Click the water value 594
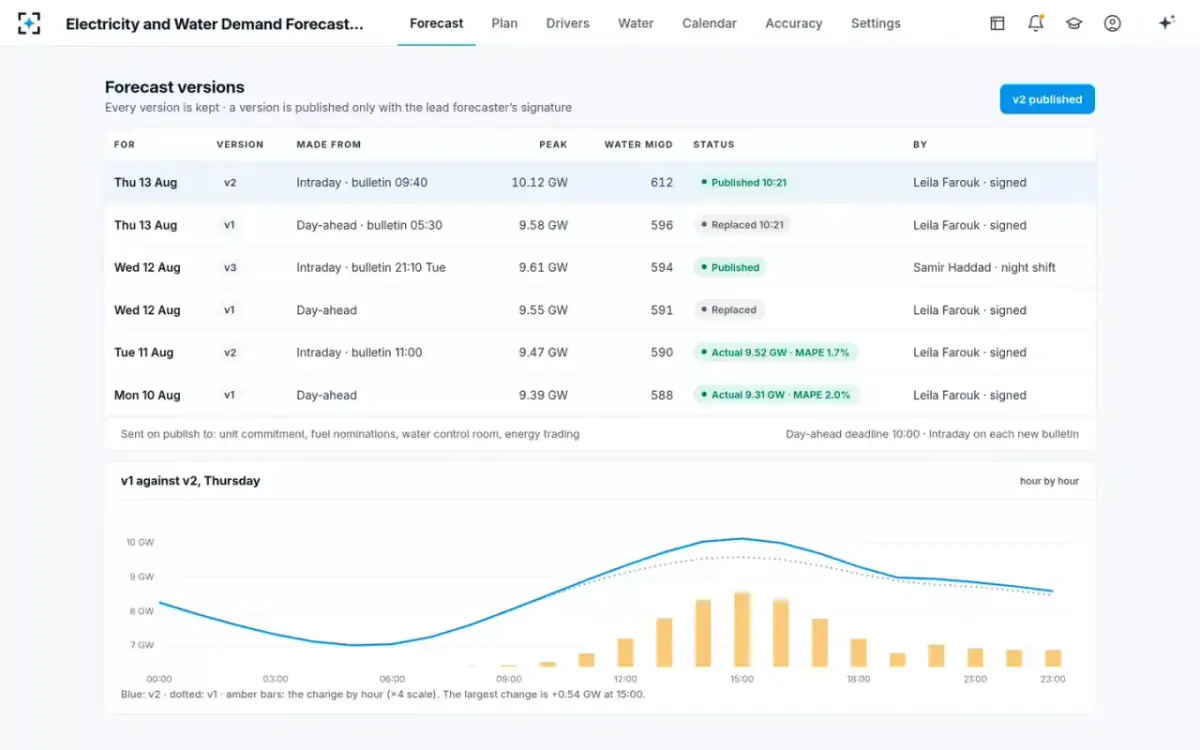The width and height of the screenshot is (1200, 750). (x=662, y=268)
